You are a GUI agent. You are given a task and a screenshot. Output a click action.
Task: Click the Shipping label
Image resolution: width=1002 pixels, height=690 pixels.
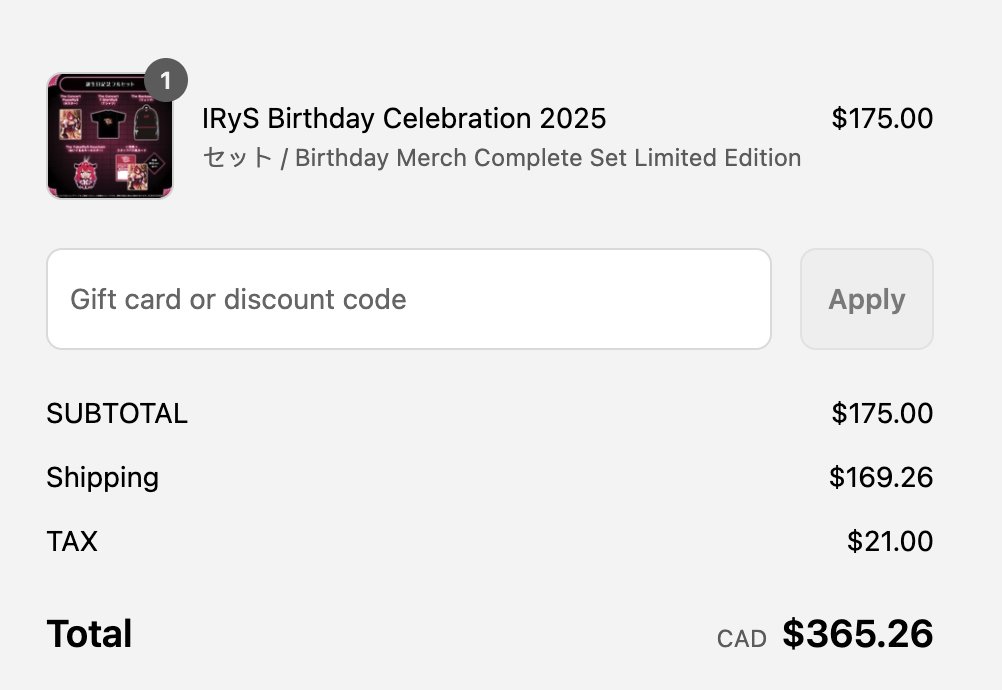tap(102, 478)
